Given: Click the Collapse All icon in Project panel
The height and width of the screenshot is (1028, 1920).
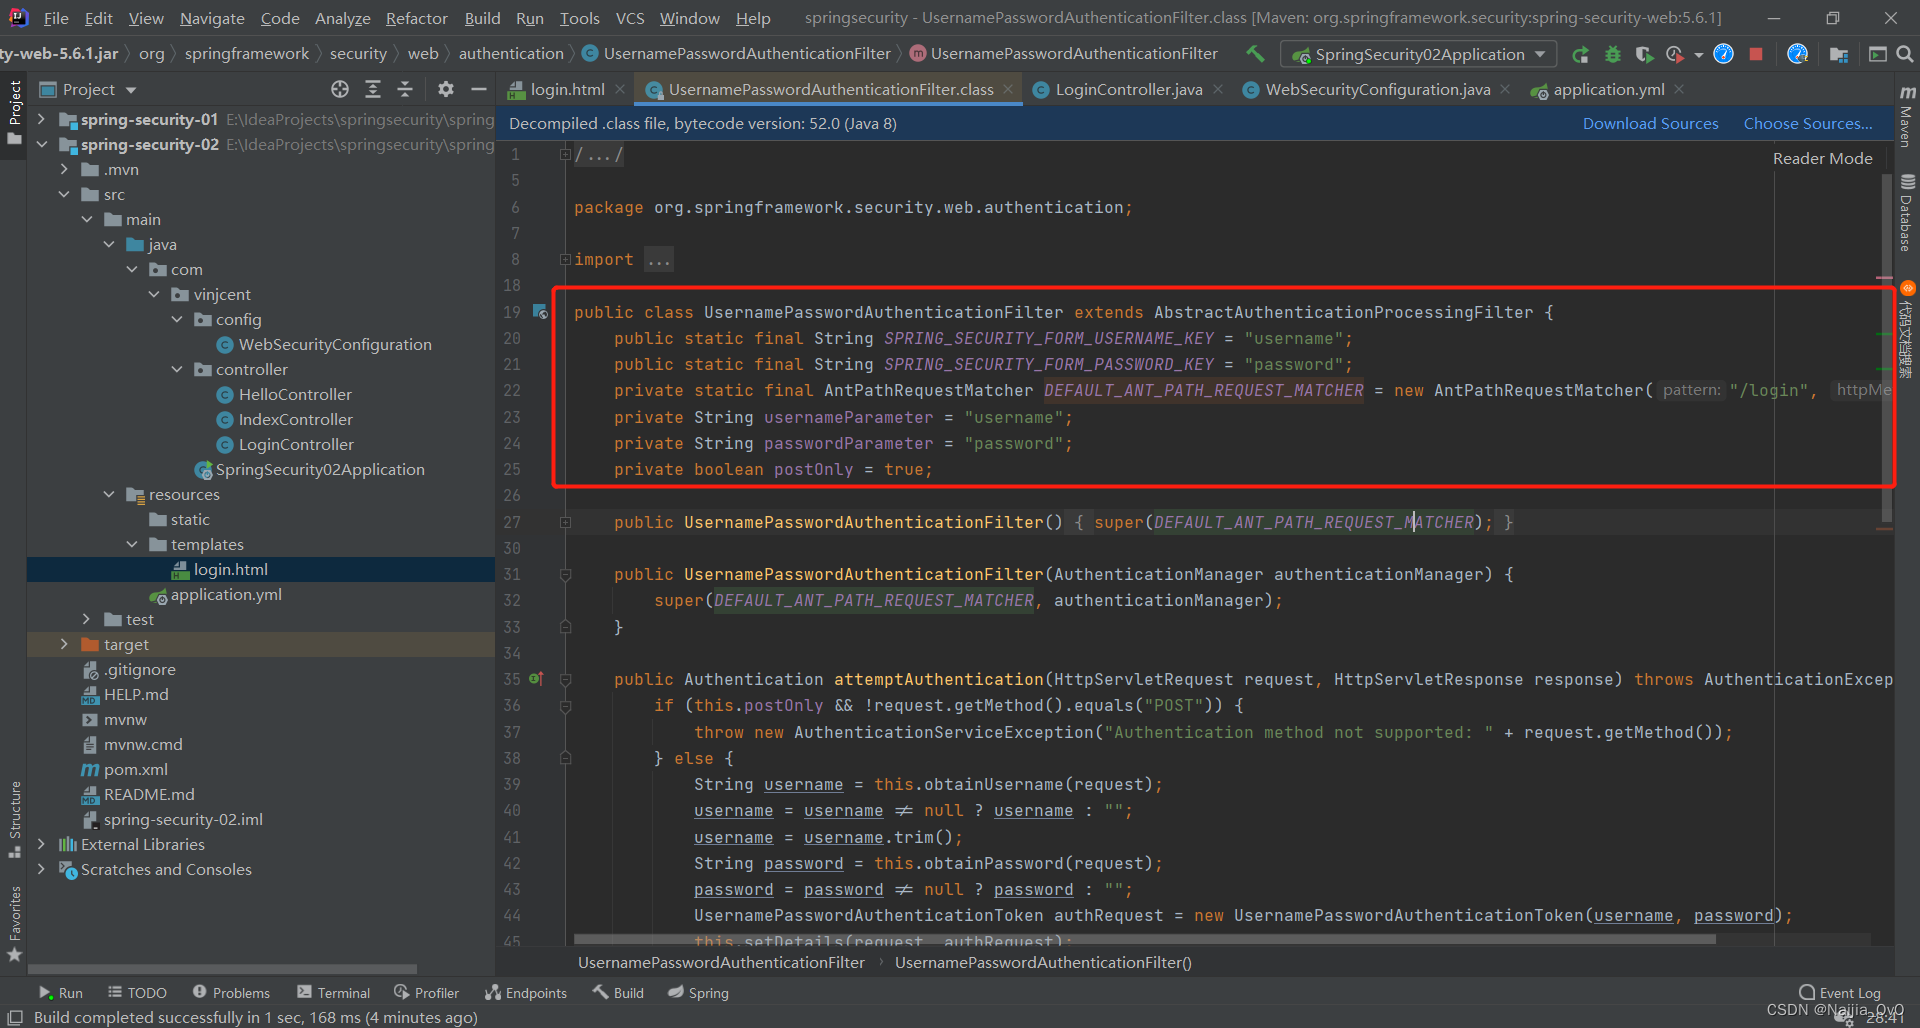Looking at the screenshot, I should pyautogui.click(x=405, y=89).
